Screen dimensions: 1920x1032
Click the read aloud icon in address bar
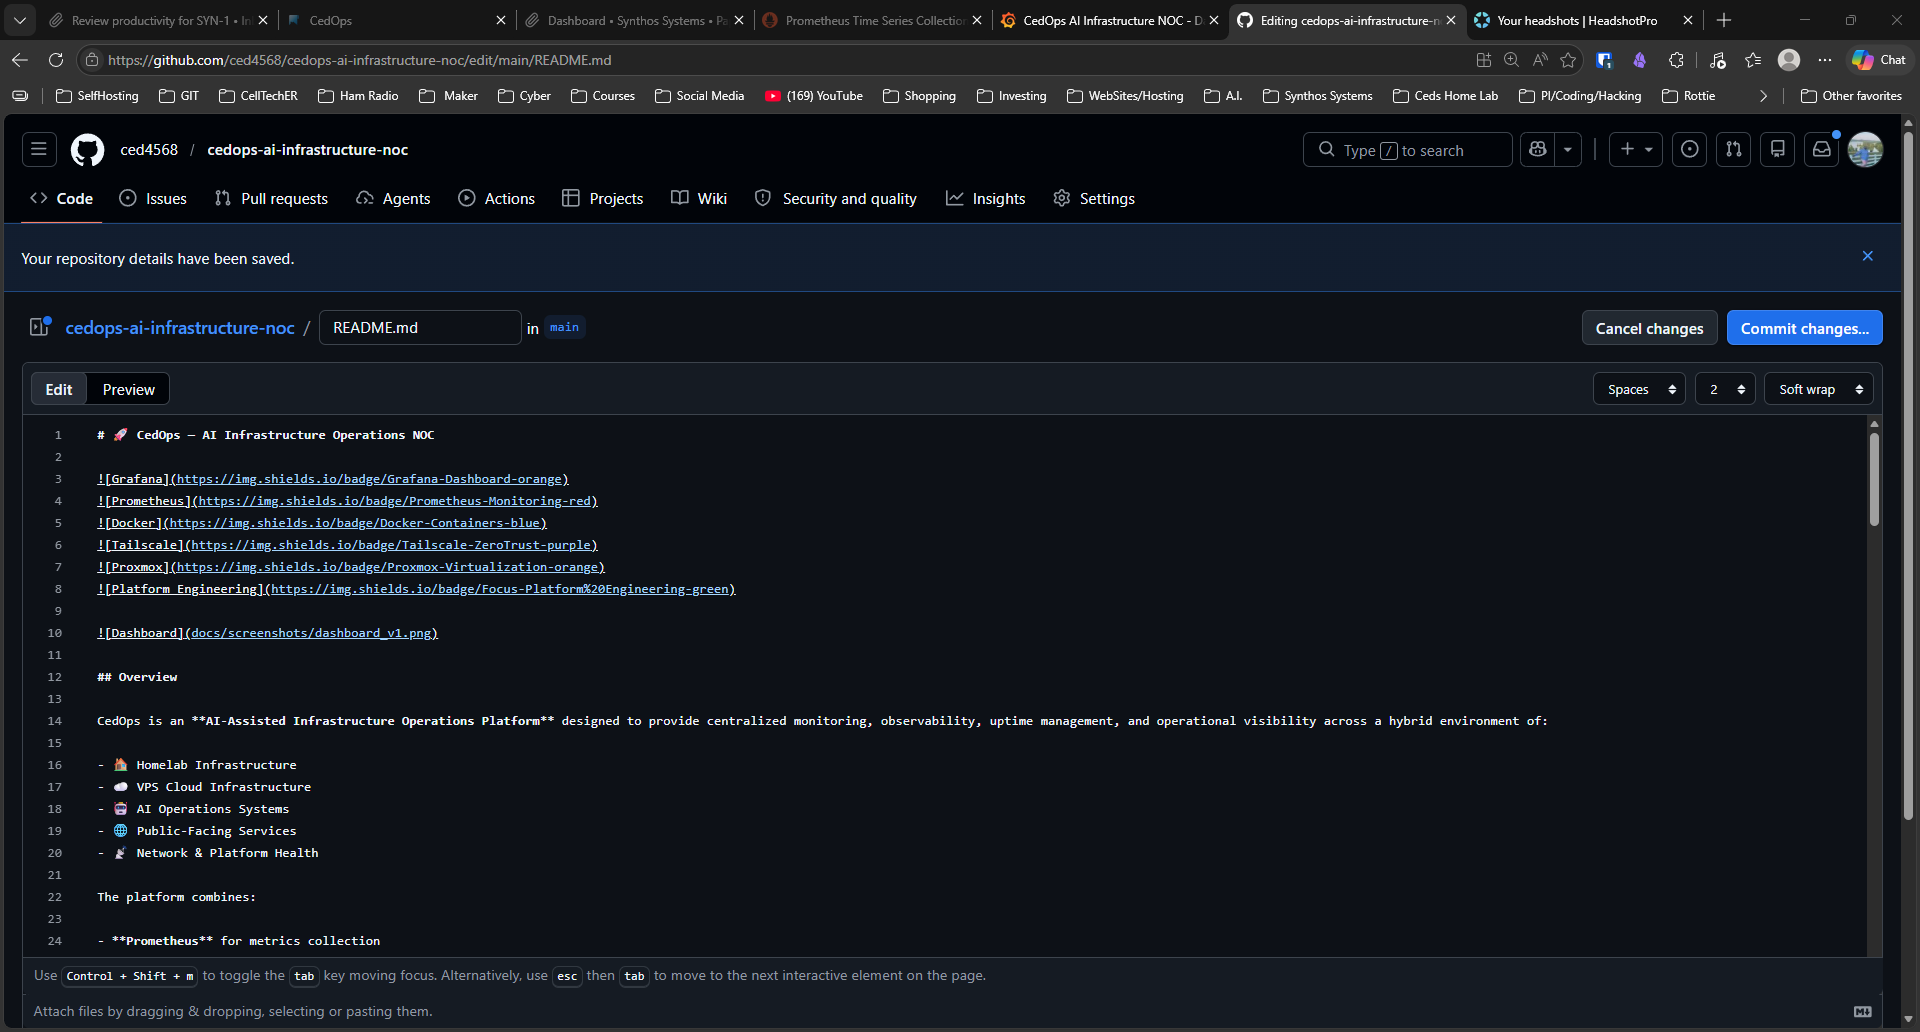[1540, 60]
